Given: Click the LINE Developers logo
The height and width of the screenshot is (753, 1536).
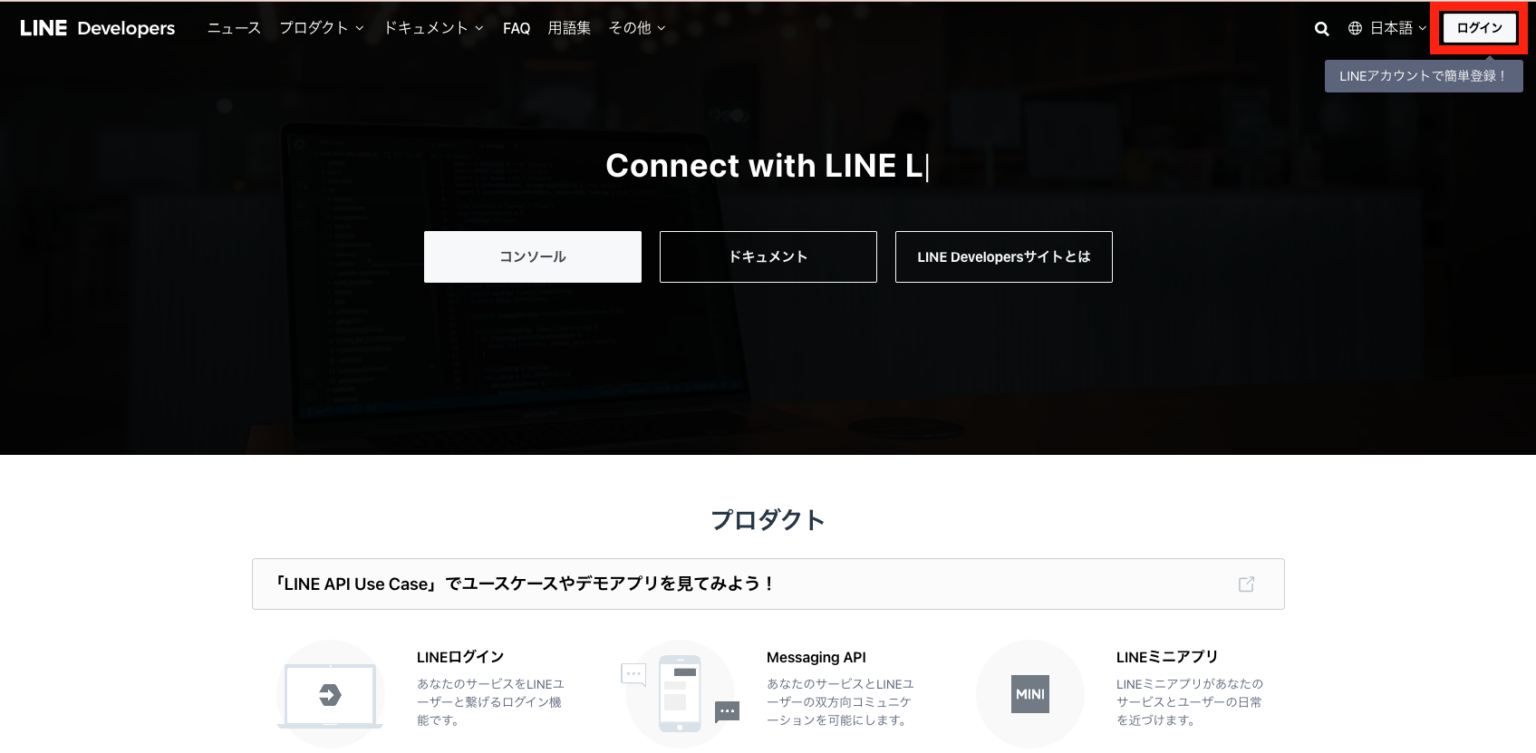Looking at the screenshot, I should 96,28.
